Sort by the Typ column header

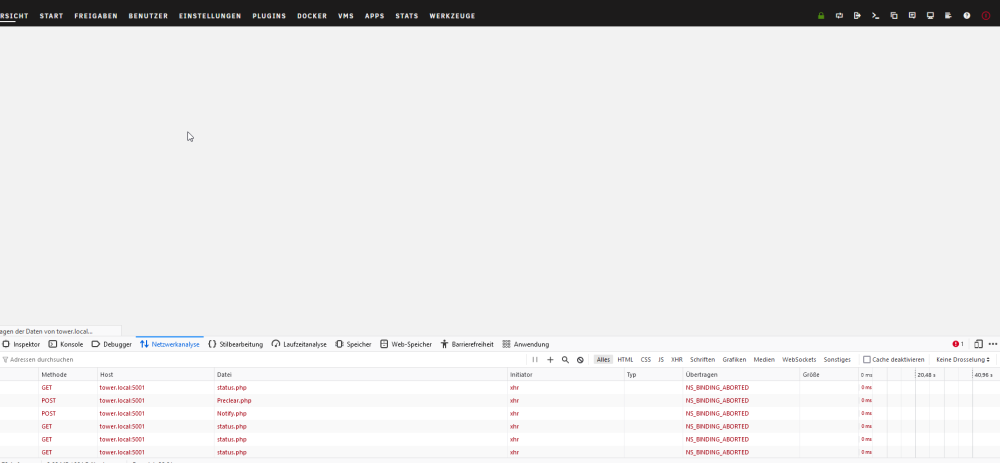click(653, 374)
